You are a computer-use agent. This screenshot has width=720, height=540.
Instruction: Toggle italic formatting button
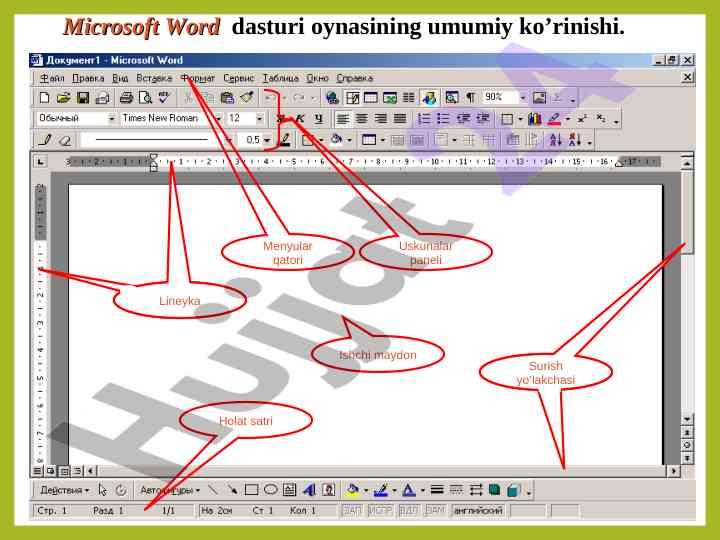[299, 118]
